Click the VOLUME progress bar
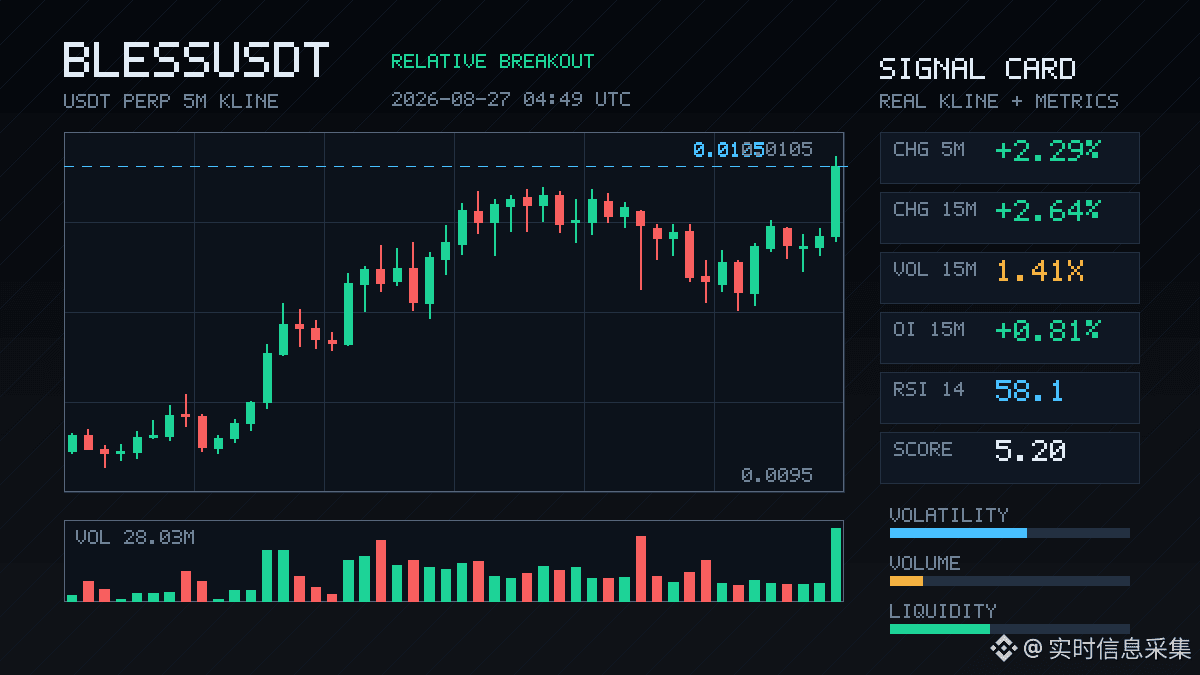The height and width of the screenshot is (675, 1200). (1010, 581)
